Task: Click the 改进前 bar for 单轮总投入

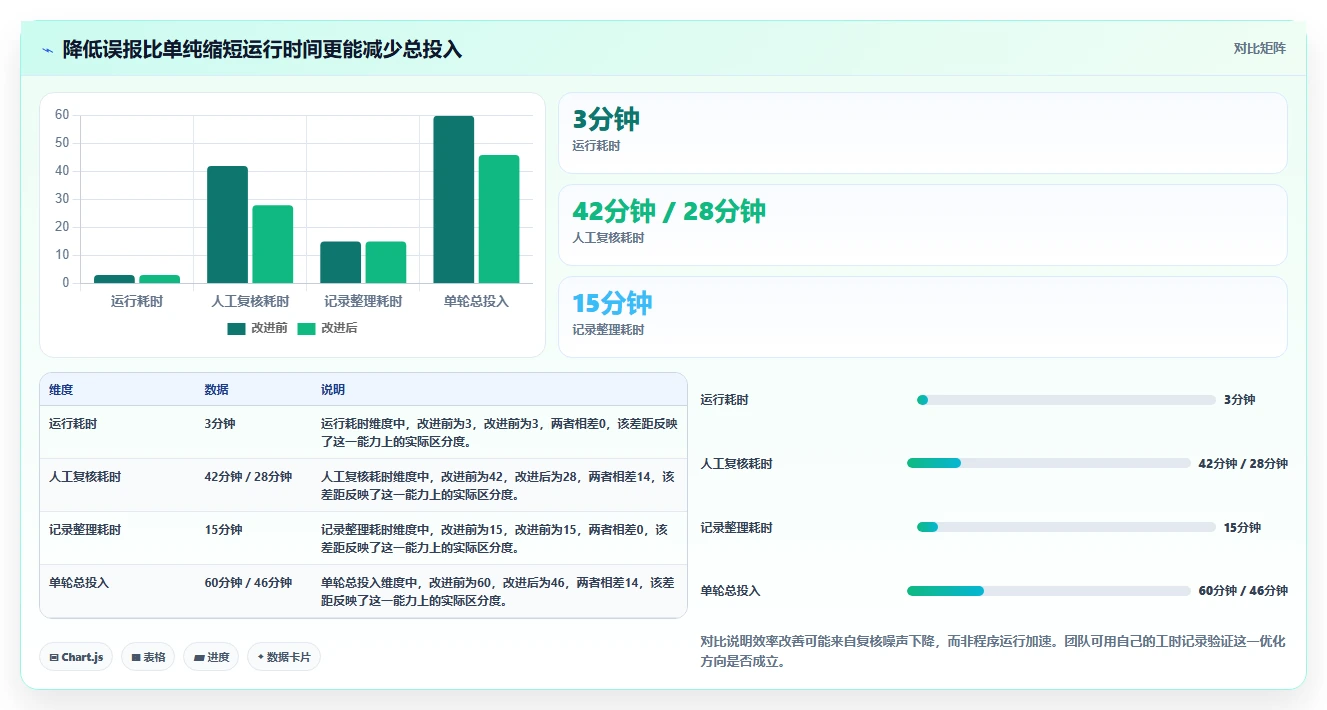Action: tap(454, 199)
